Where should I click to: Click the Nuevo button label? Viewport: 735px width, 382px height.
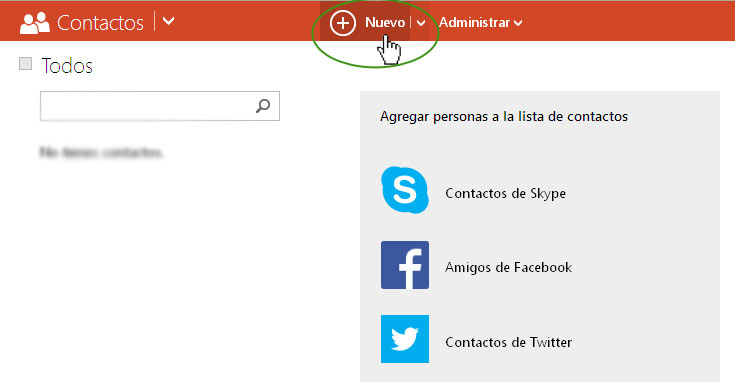[385, 22]
